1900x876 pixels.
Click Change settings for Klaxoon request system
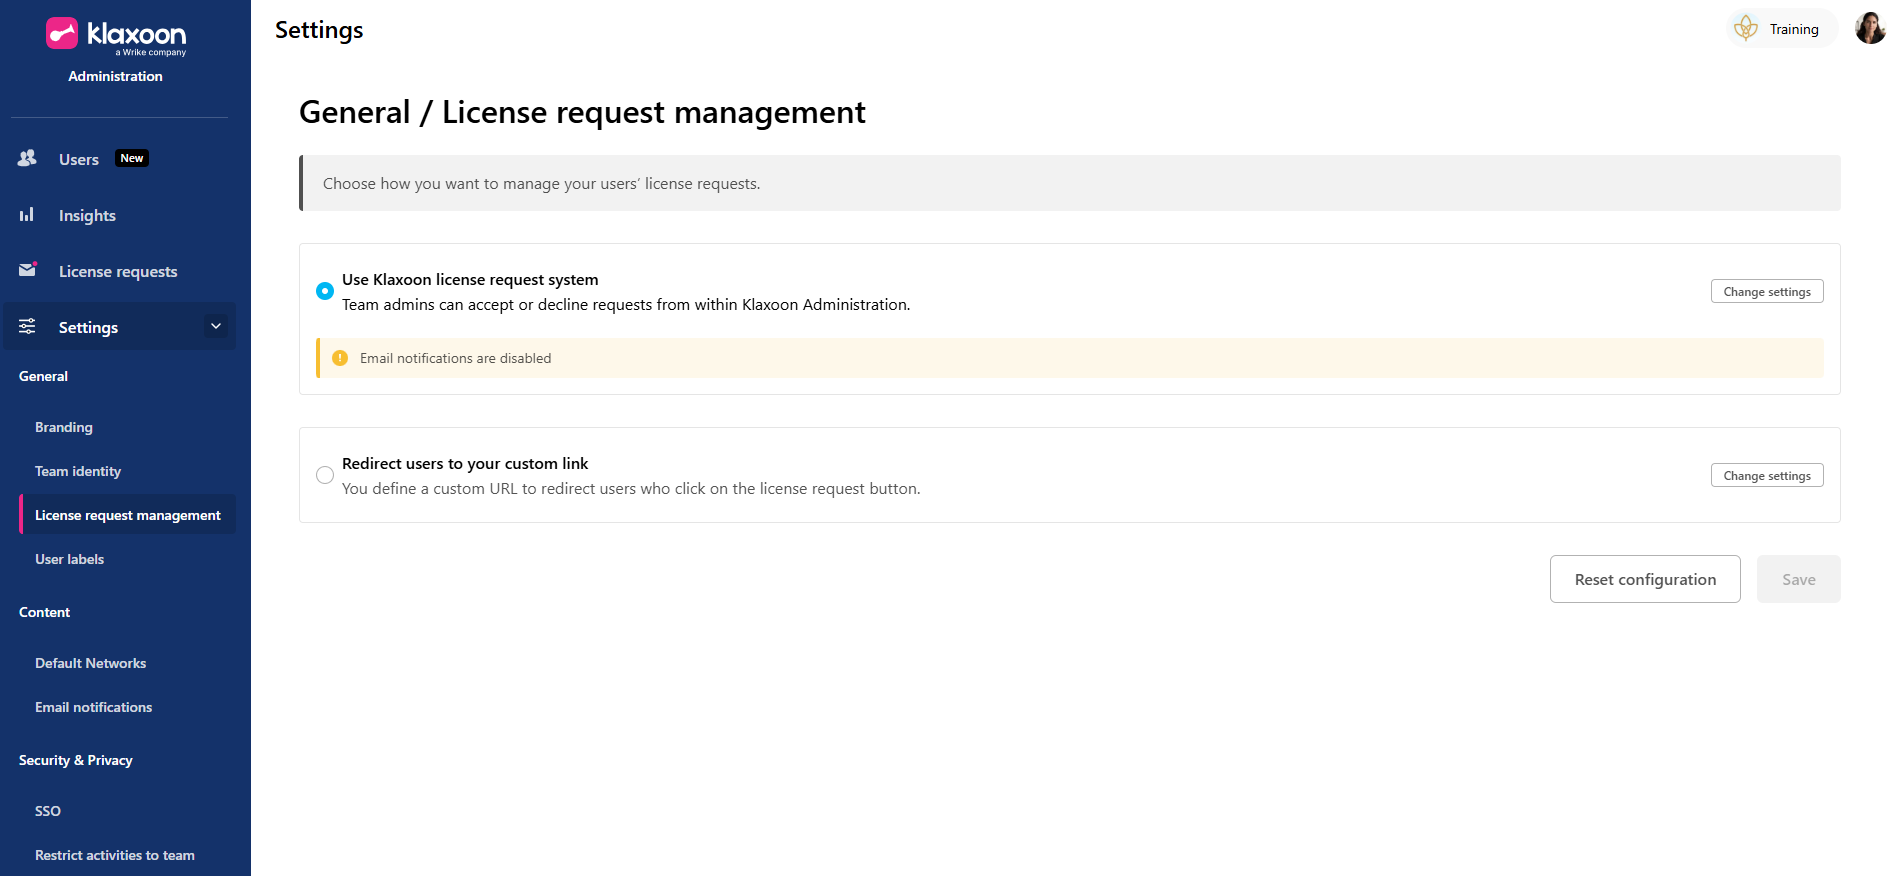tap(1766, 291)
